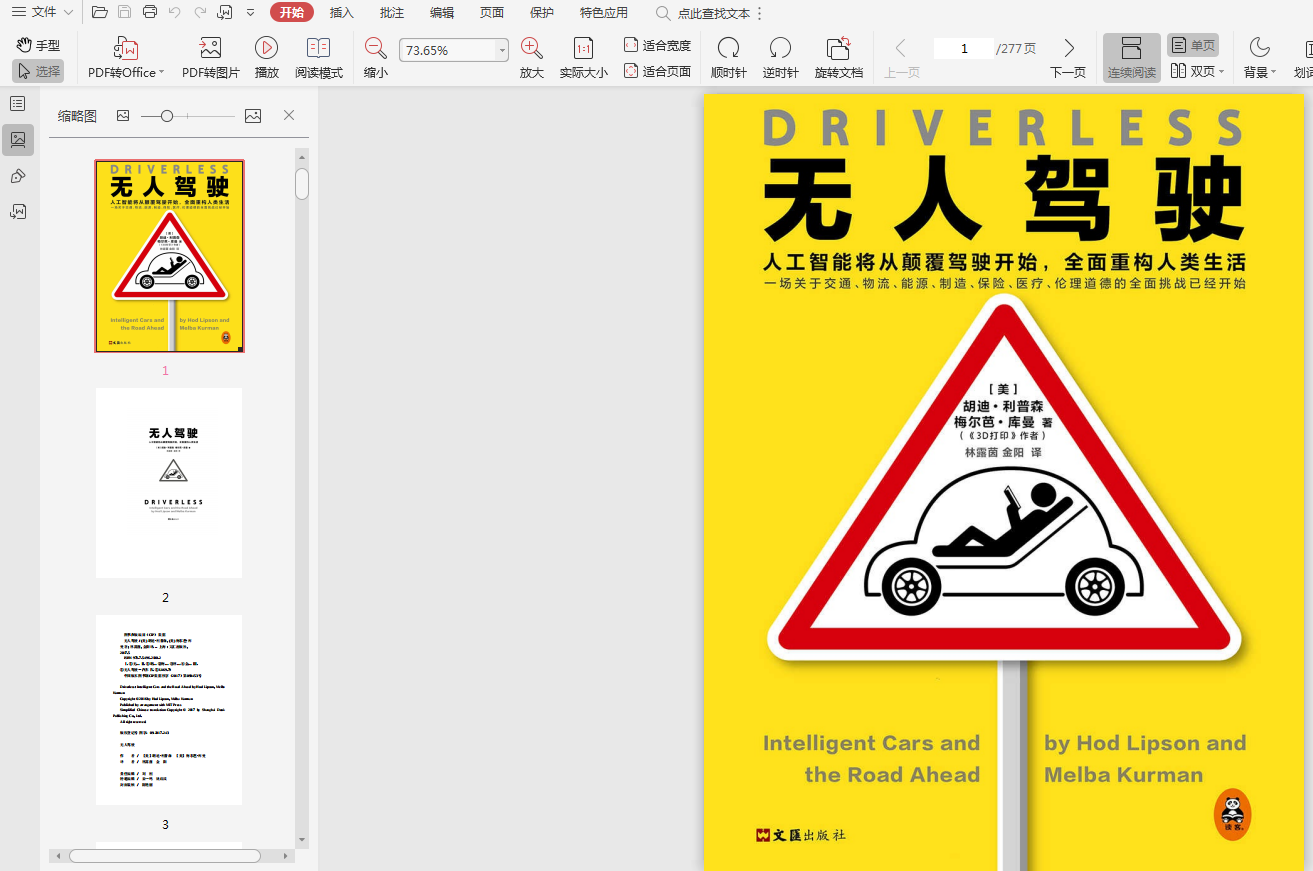Toggle 连续阅读 continuous reading
The width and height of the screenshot is (1313, 871).
pos(1132,58)
